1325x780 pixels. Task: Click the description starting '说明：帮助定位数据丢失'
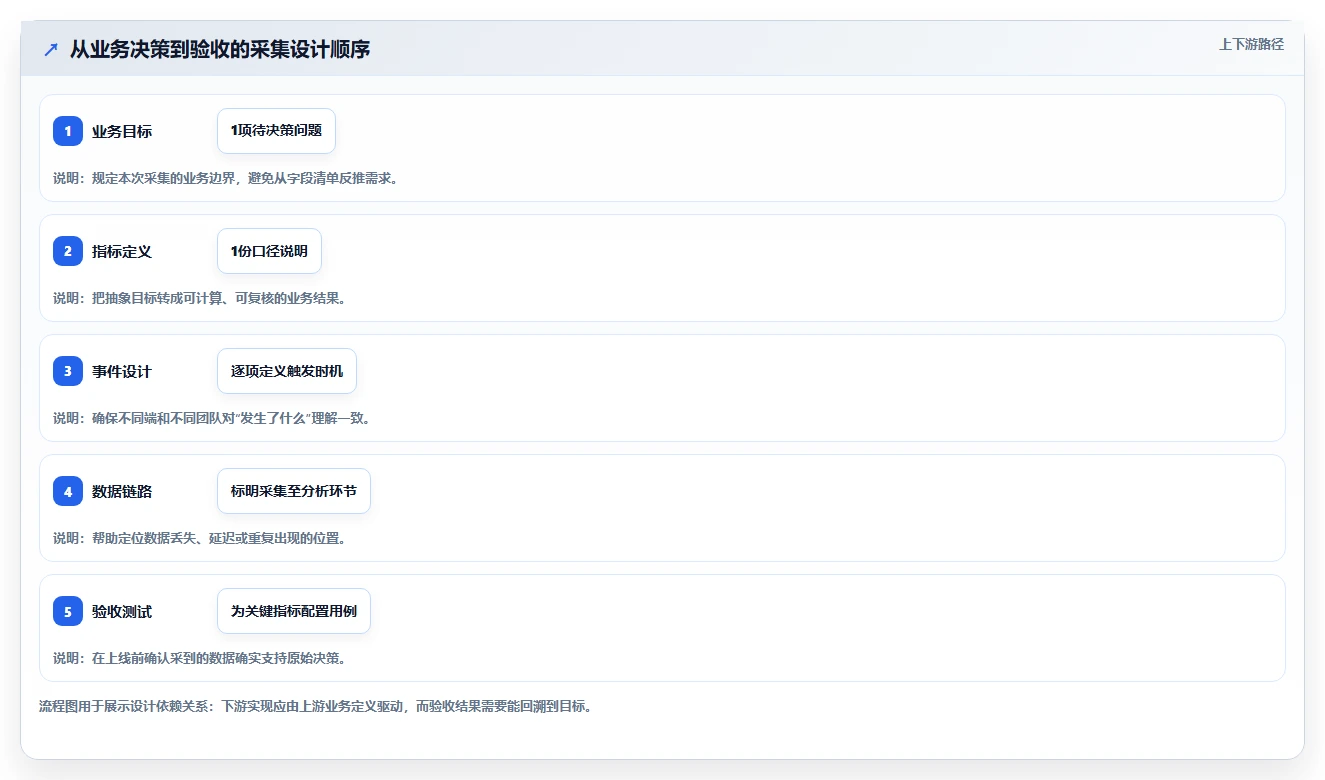pos(200,538)
